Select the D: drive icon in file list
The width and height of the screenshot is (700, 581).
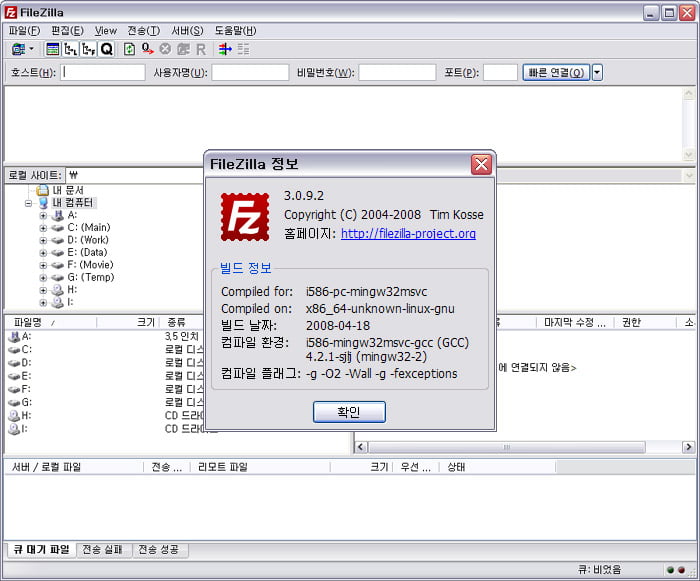point(14,363)
